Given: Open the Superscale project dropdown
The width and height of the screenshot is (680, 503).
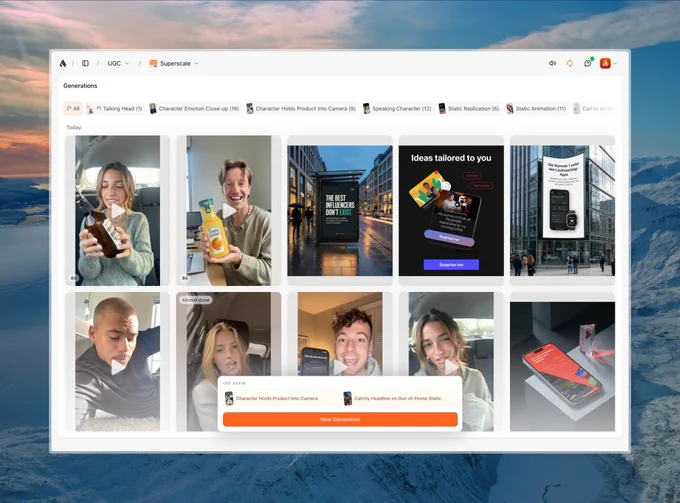Looking at the screenshot, I should tap(174, 63).
